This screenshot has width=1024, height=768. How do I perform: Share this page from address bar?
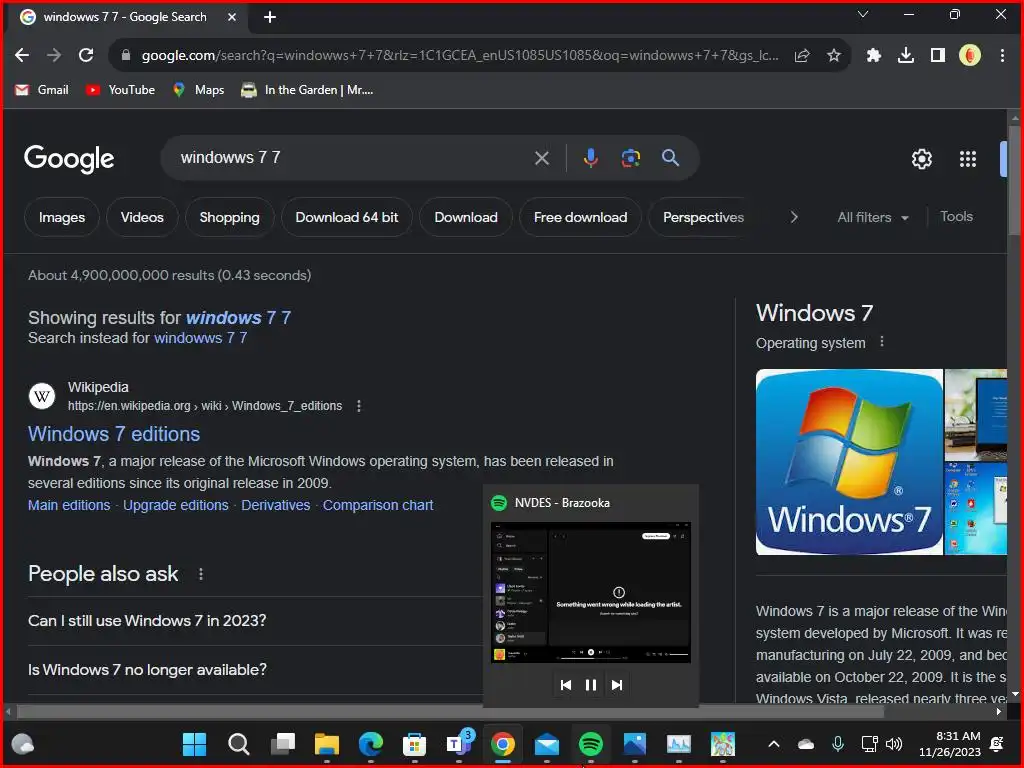(802, 56)
